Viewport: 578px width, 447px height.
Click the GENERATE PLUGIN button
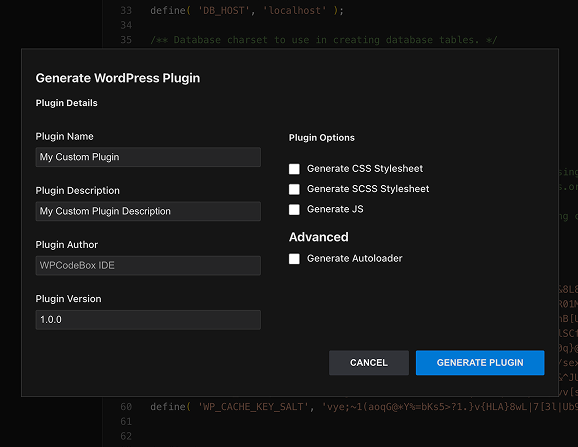click(480, 363)
